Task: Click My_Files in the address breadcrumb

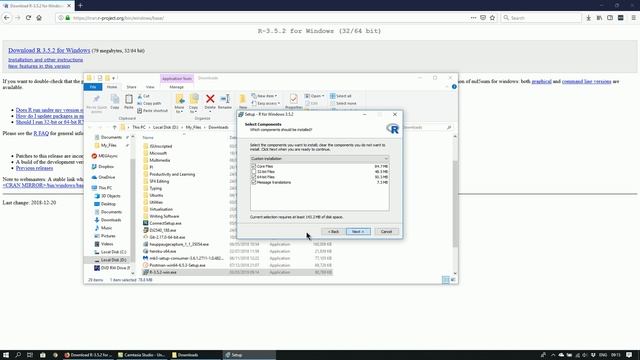Action: 193,127
